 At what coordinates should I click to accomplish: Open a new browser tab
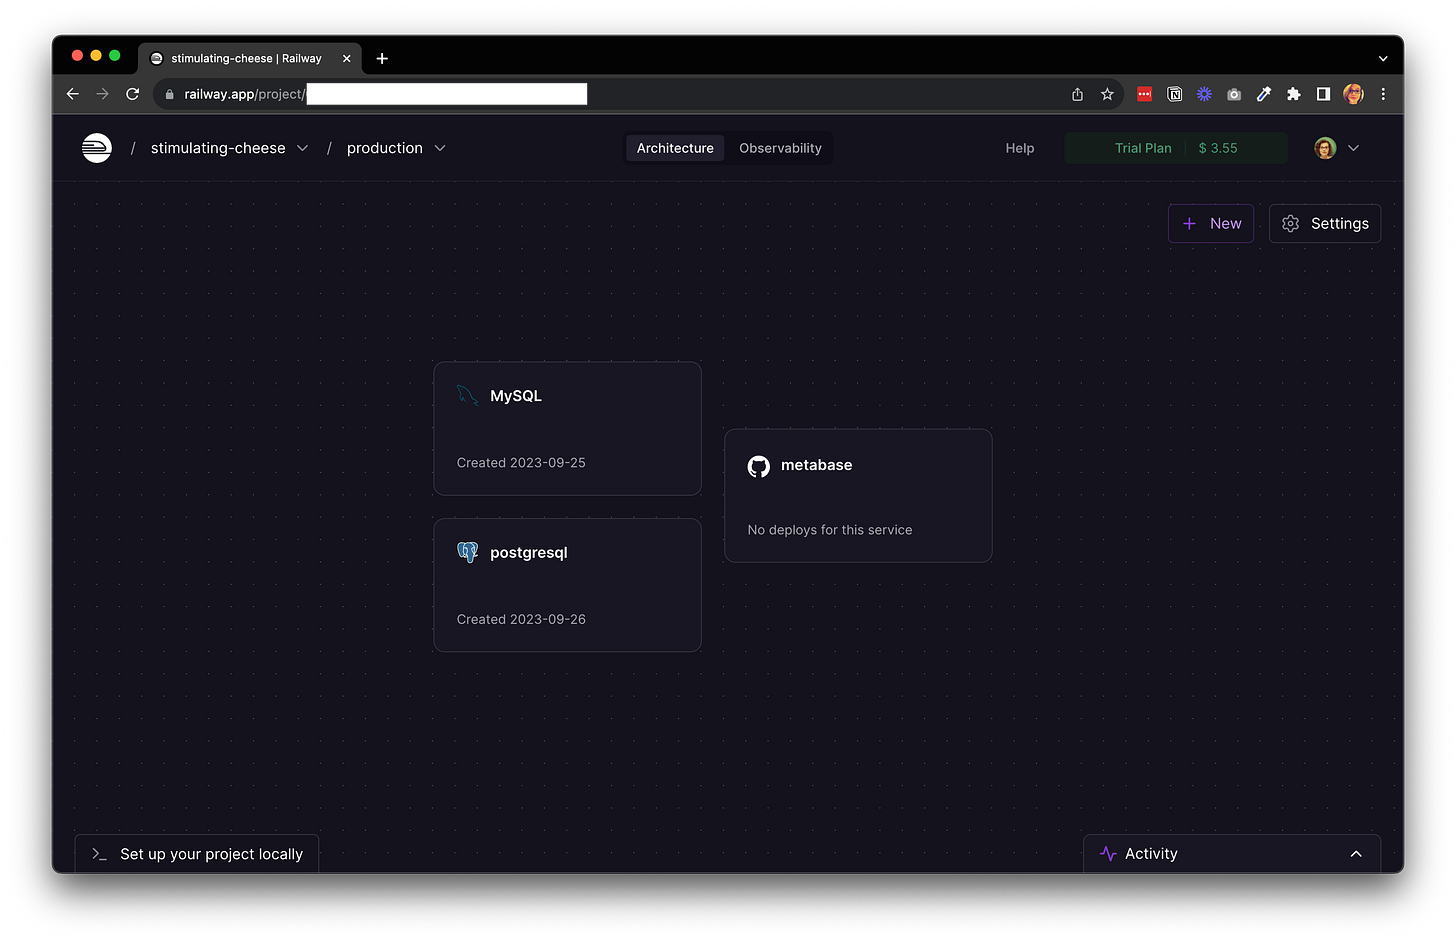pyautogui.click(x=382, y=59)
